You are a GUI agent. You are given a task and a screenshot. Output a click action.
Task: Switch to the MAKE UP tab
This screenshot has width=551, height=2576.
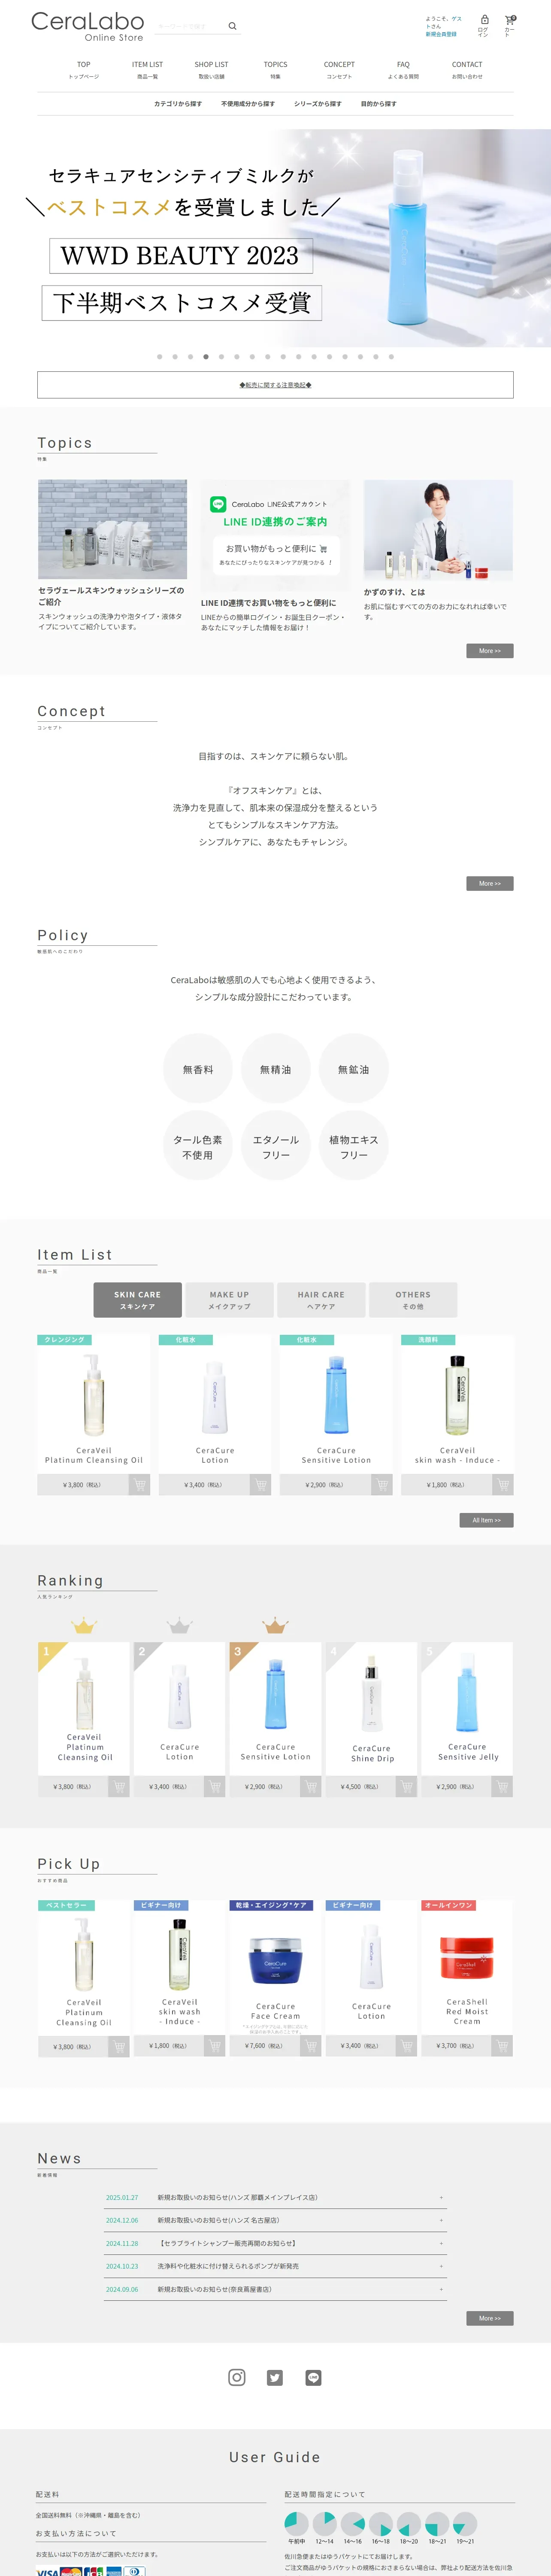[229, 1300]
